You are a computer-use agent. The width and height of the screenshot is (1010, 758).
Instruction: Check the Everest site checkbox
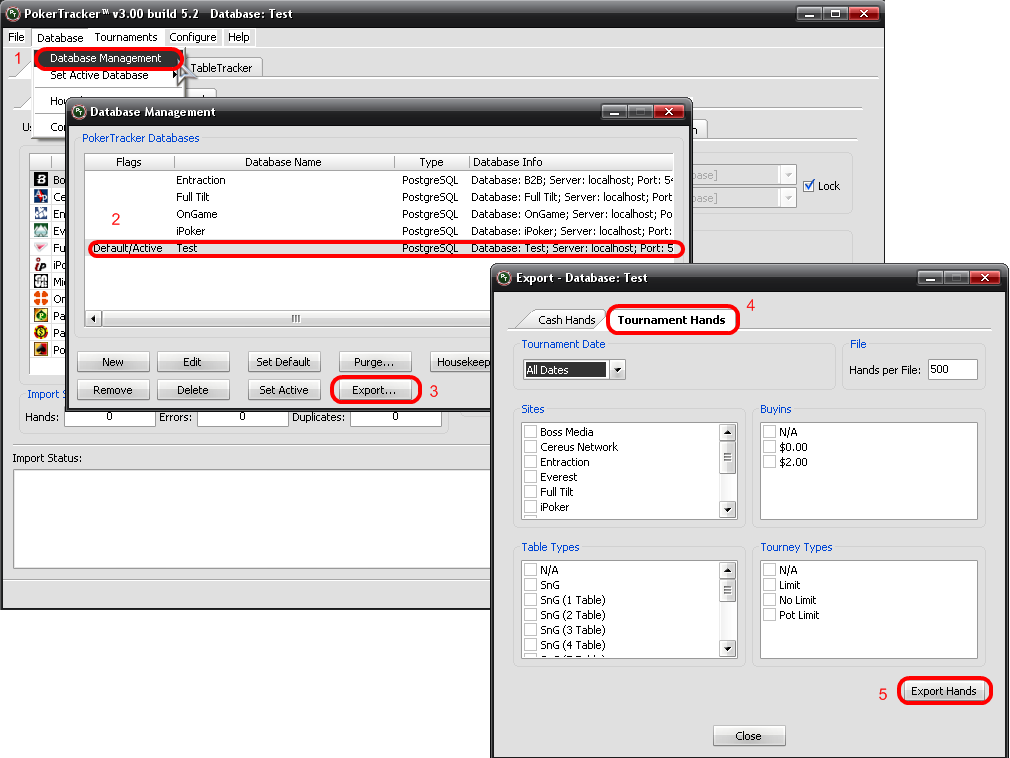531,477
